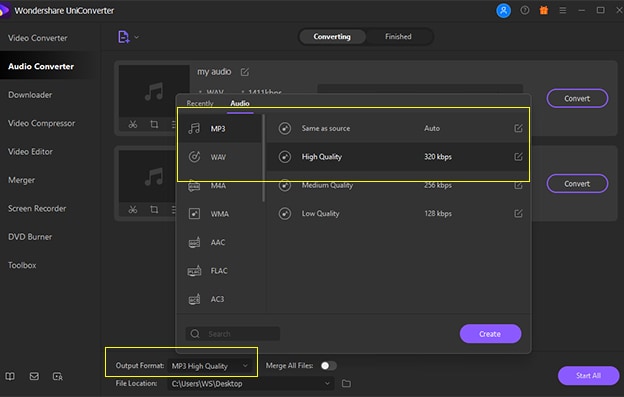
Task: Select AC3 format option
Action: [220, 299]
